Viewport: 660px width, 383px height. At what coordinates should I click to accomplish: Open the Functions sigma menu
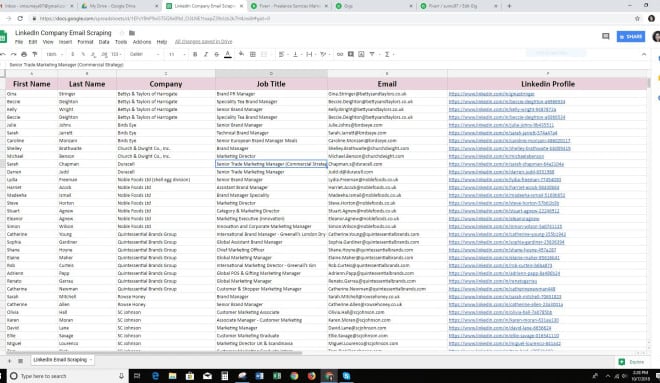[387, 54]
